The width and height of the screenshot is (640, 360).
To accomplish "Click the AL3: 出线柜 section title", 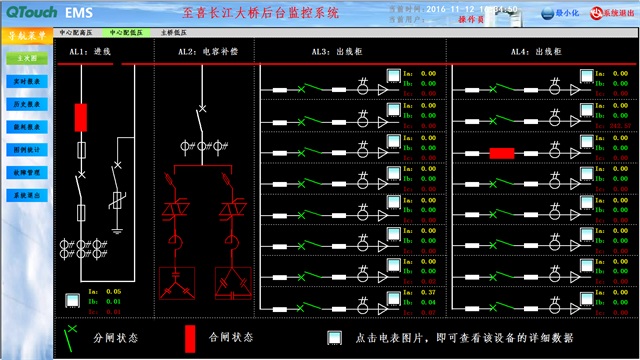I will 337,52.
